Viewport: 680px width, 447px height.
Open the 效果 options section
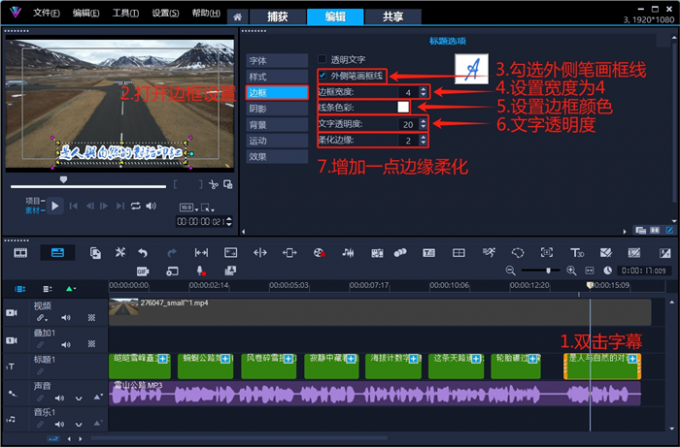pos(277,157)
